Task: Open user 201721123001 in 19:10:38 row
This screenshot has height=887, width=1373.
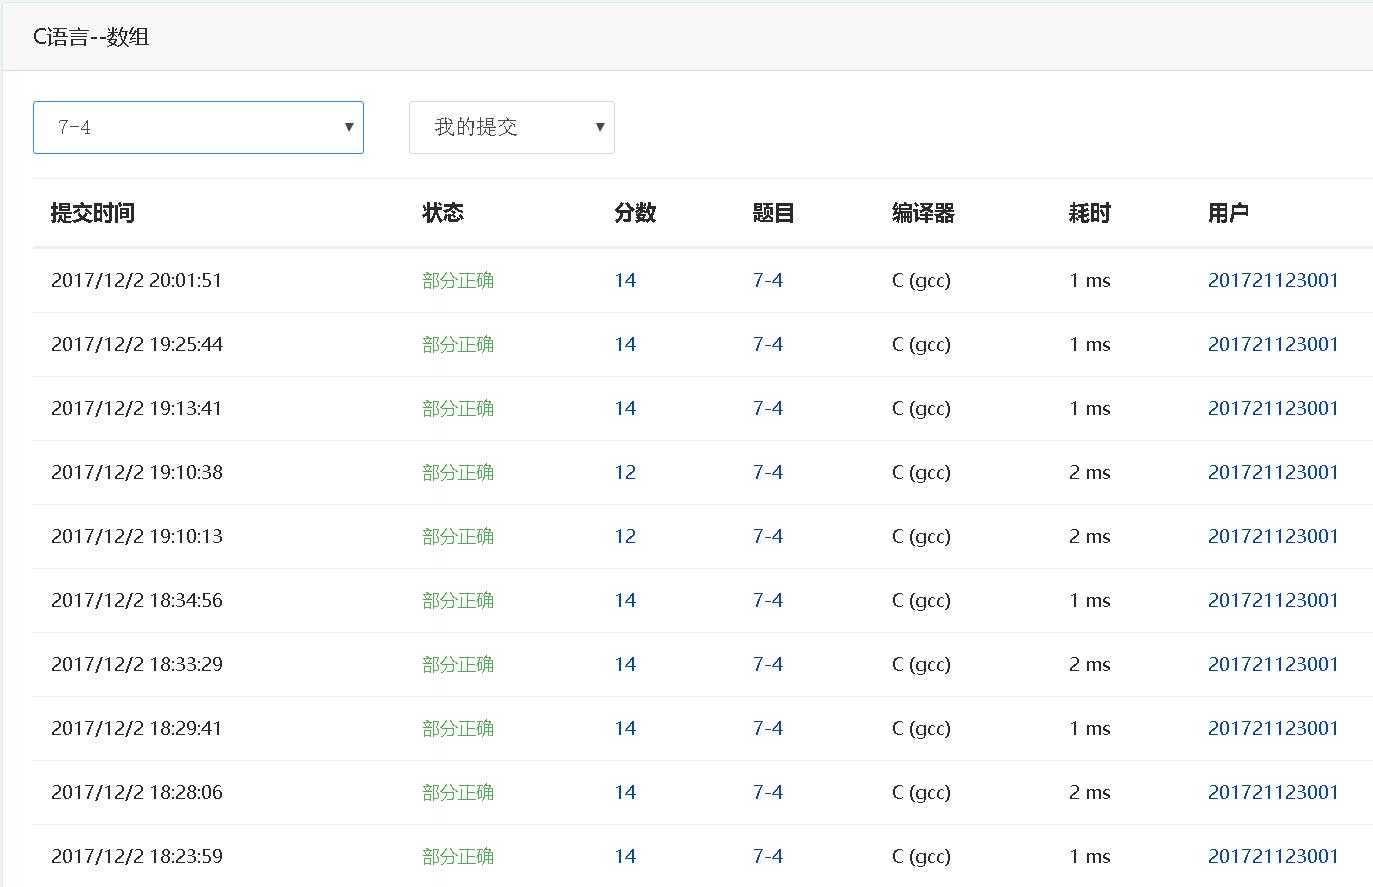Action: point(1273,472)
